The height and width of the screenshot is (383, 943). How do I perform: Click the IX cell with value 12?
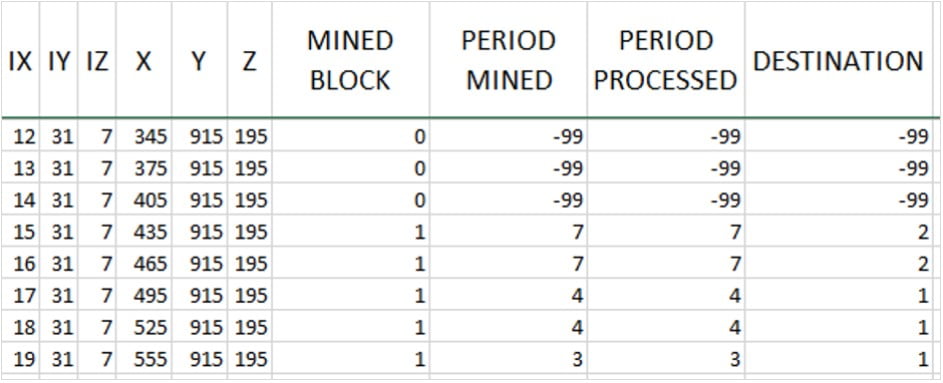point(20,137)
